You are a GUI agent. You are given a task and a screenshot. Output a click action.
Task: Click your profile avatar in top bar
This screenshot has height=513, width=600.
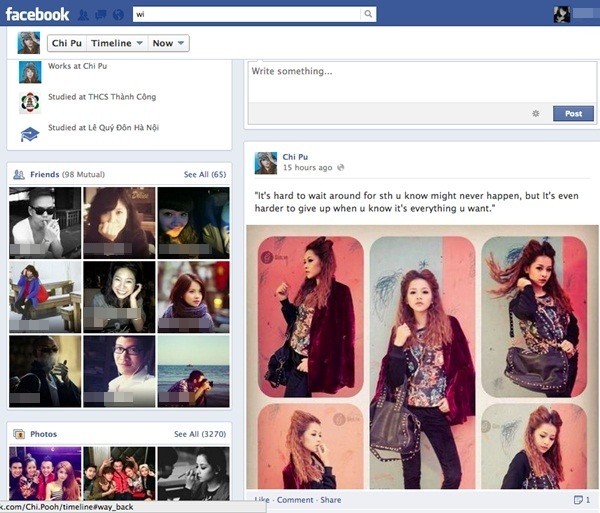click(562, 14)
